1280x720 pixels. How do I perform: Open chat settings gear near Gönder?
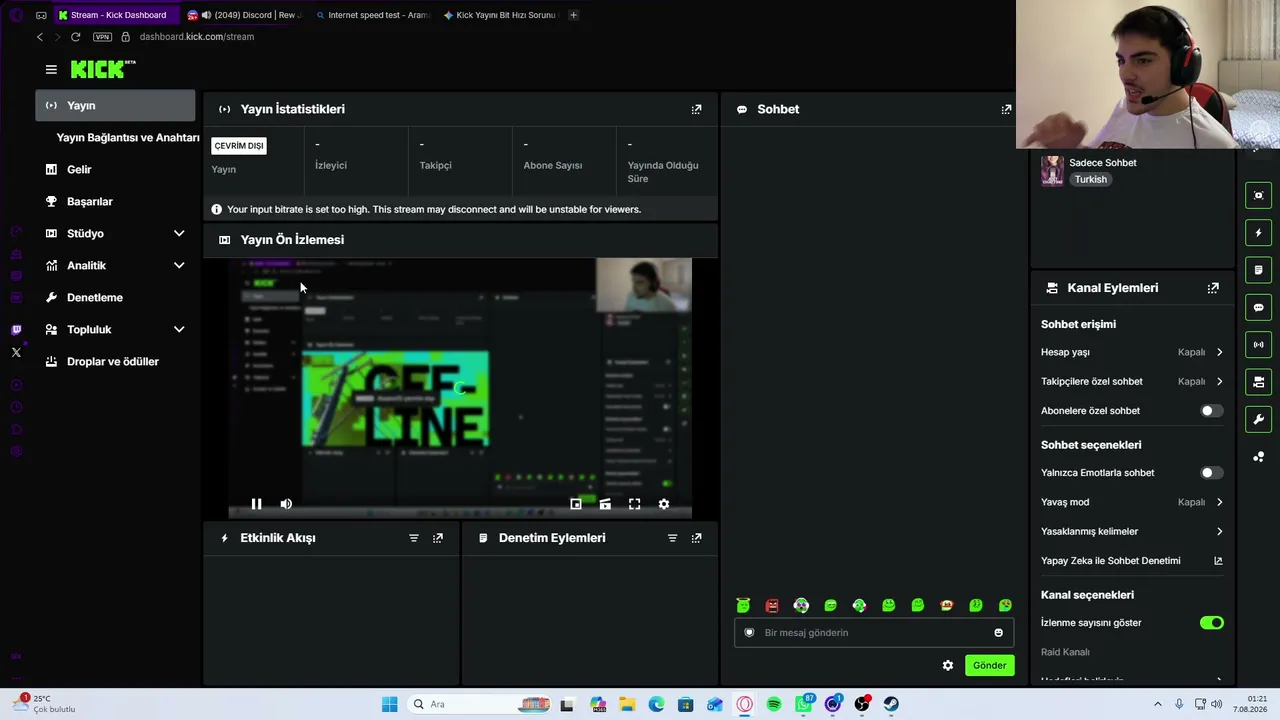[x=948, y=665]
